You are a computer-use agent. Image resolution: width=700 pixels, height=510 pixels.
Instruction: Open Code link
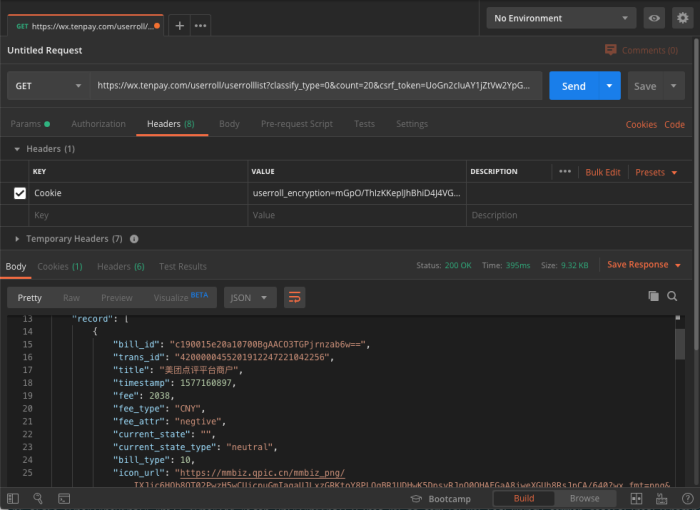(x=674, y=125)
